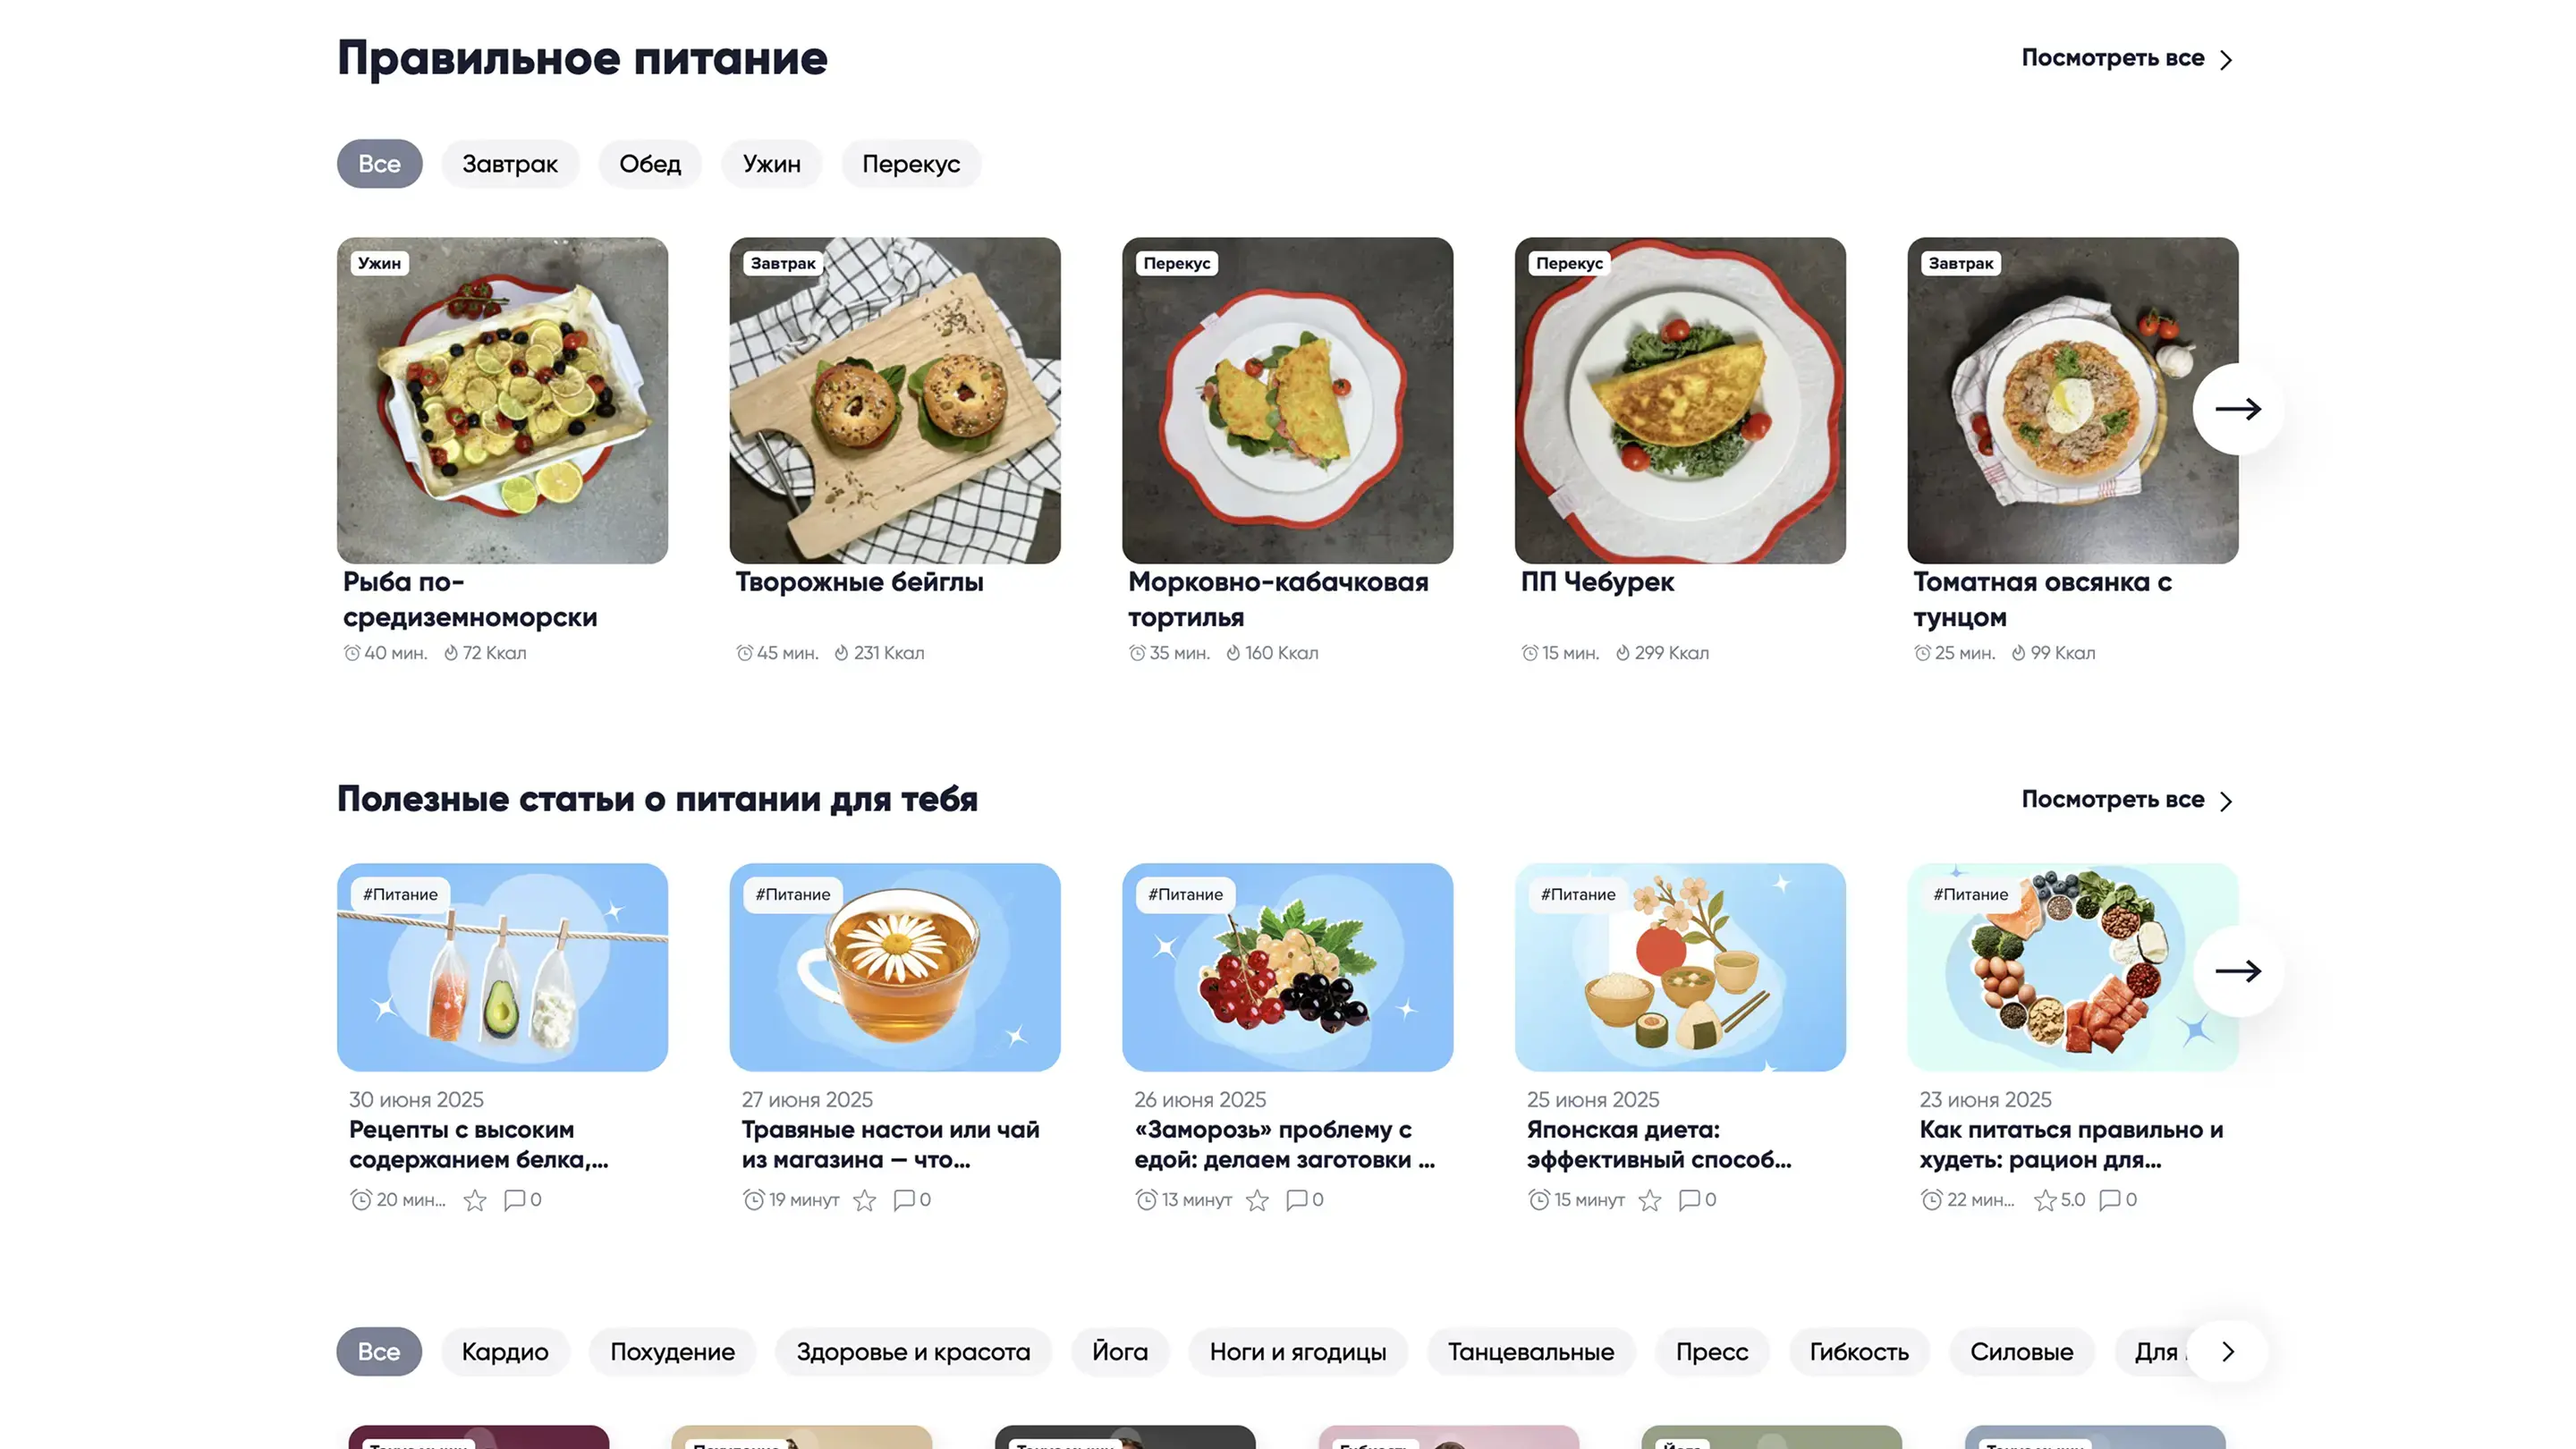Image resolution: width=2576 pixels, height=1449 pixels.
Task: Expand workout categories with right chevron
Action: [2228, 1352]
